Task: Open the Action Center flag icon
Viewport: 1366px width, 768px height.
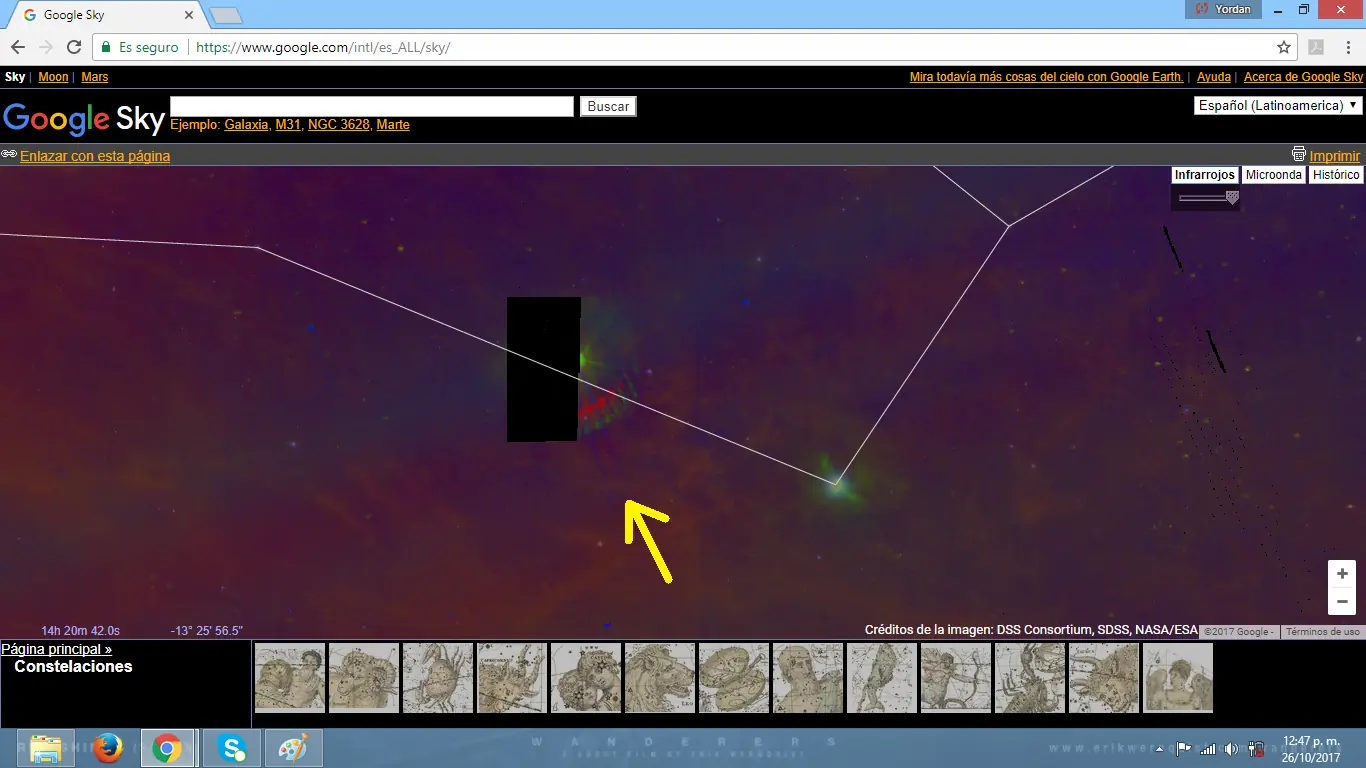Action: point(1183,748)
